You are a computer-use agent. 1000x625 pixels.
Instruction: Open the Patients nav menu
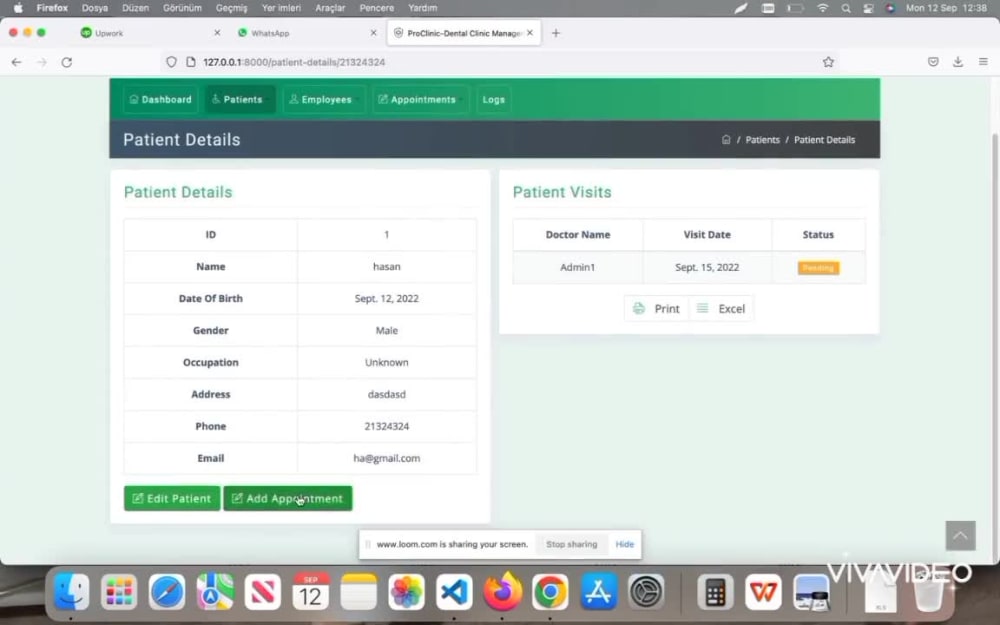[x=240, y=99]
